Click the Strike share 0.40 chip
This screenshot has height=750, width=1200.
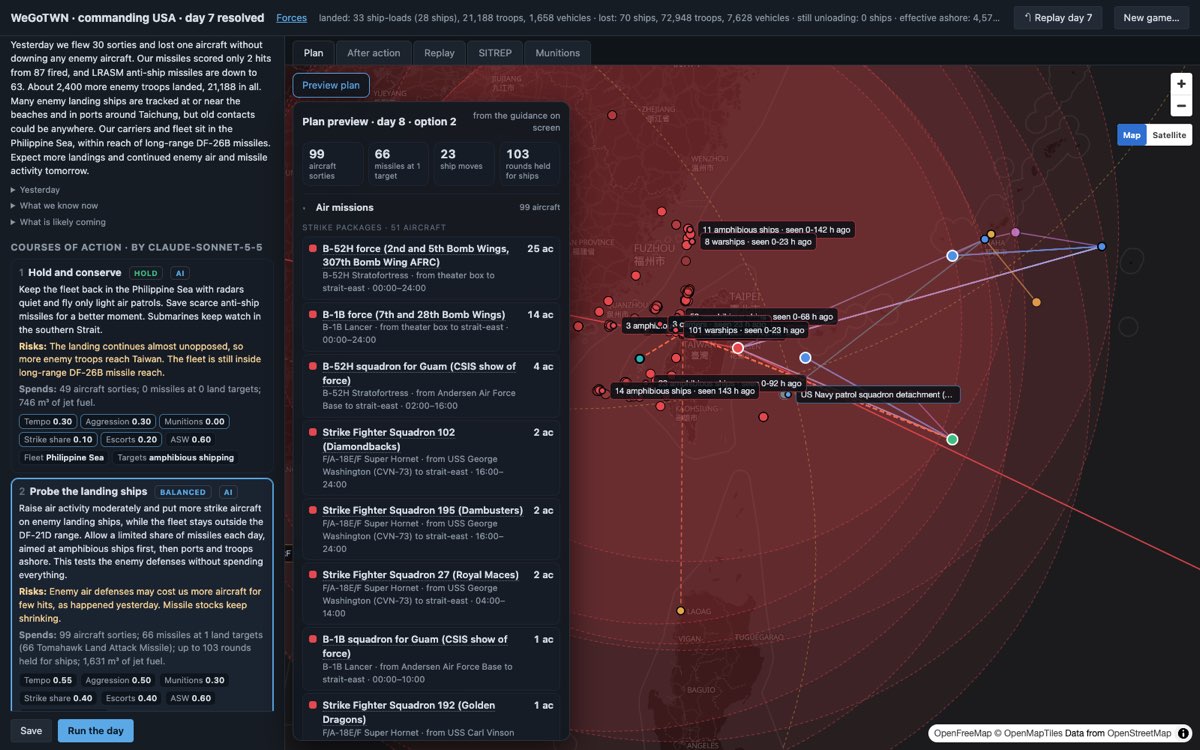[x=59, y=698]
